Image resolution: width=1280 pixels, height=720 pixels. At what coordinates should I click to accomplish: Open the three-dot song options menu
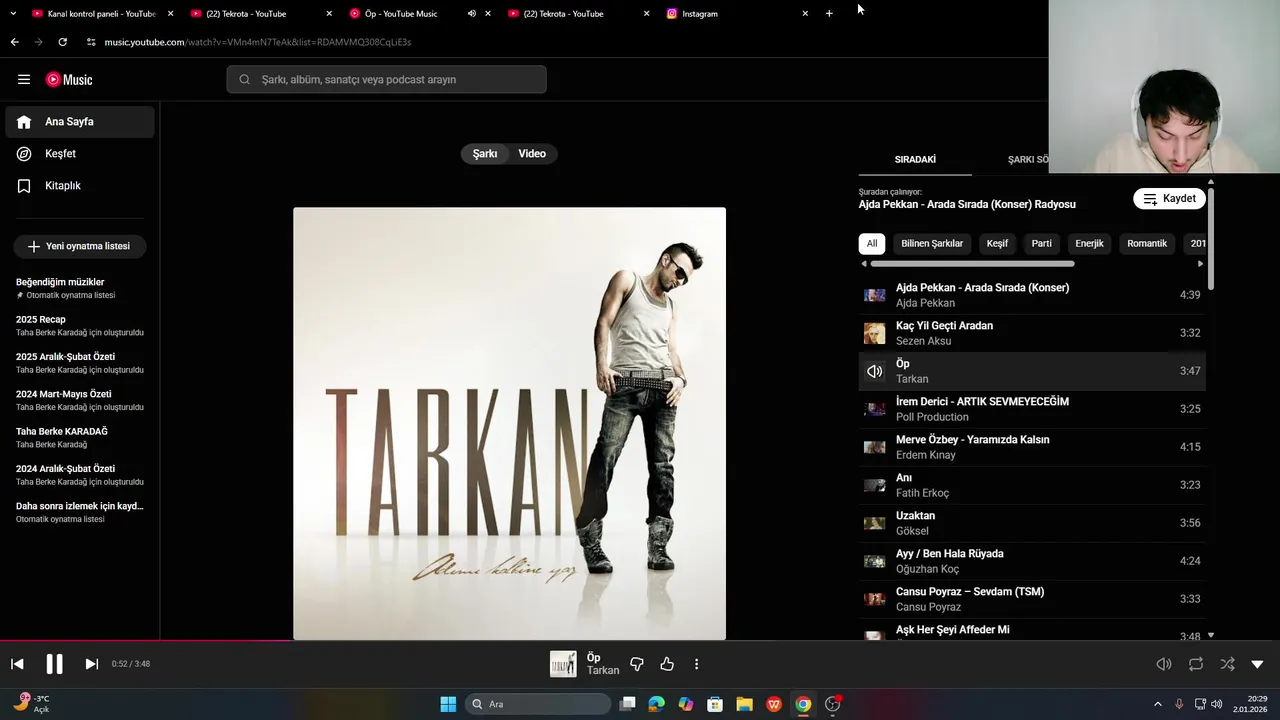pyautogui.click(x=697, y=664)
